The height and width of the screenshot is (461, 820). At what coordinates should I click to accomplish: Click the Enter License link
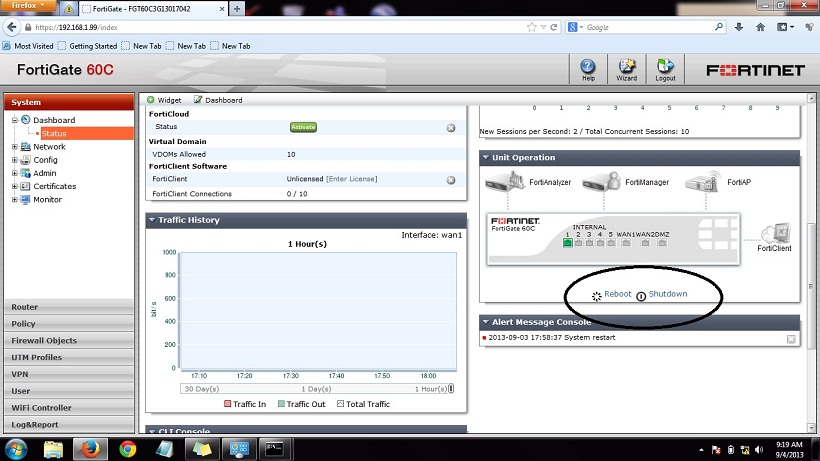351,179
